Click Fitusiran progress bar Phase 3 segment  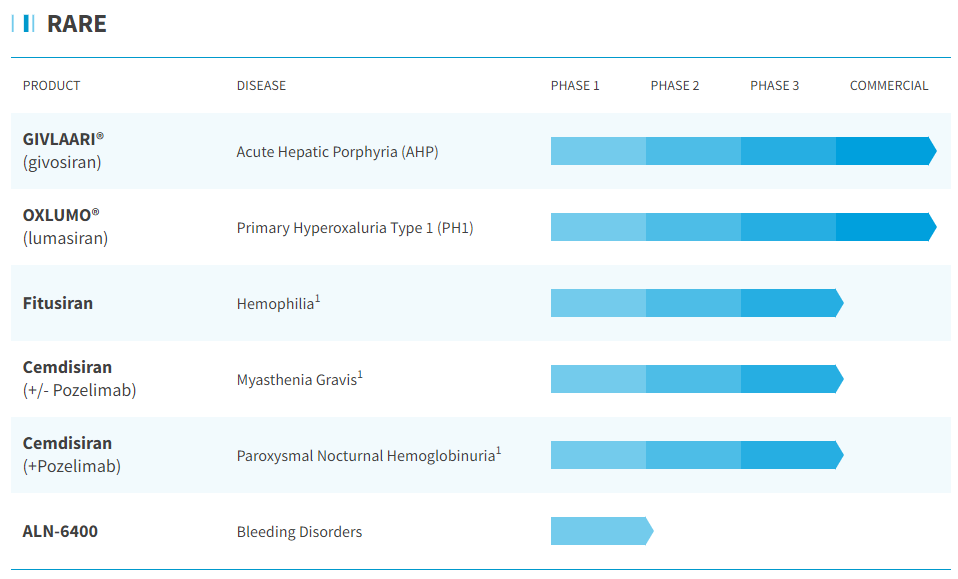point(788,303)
